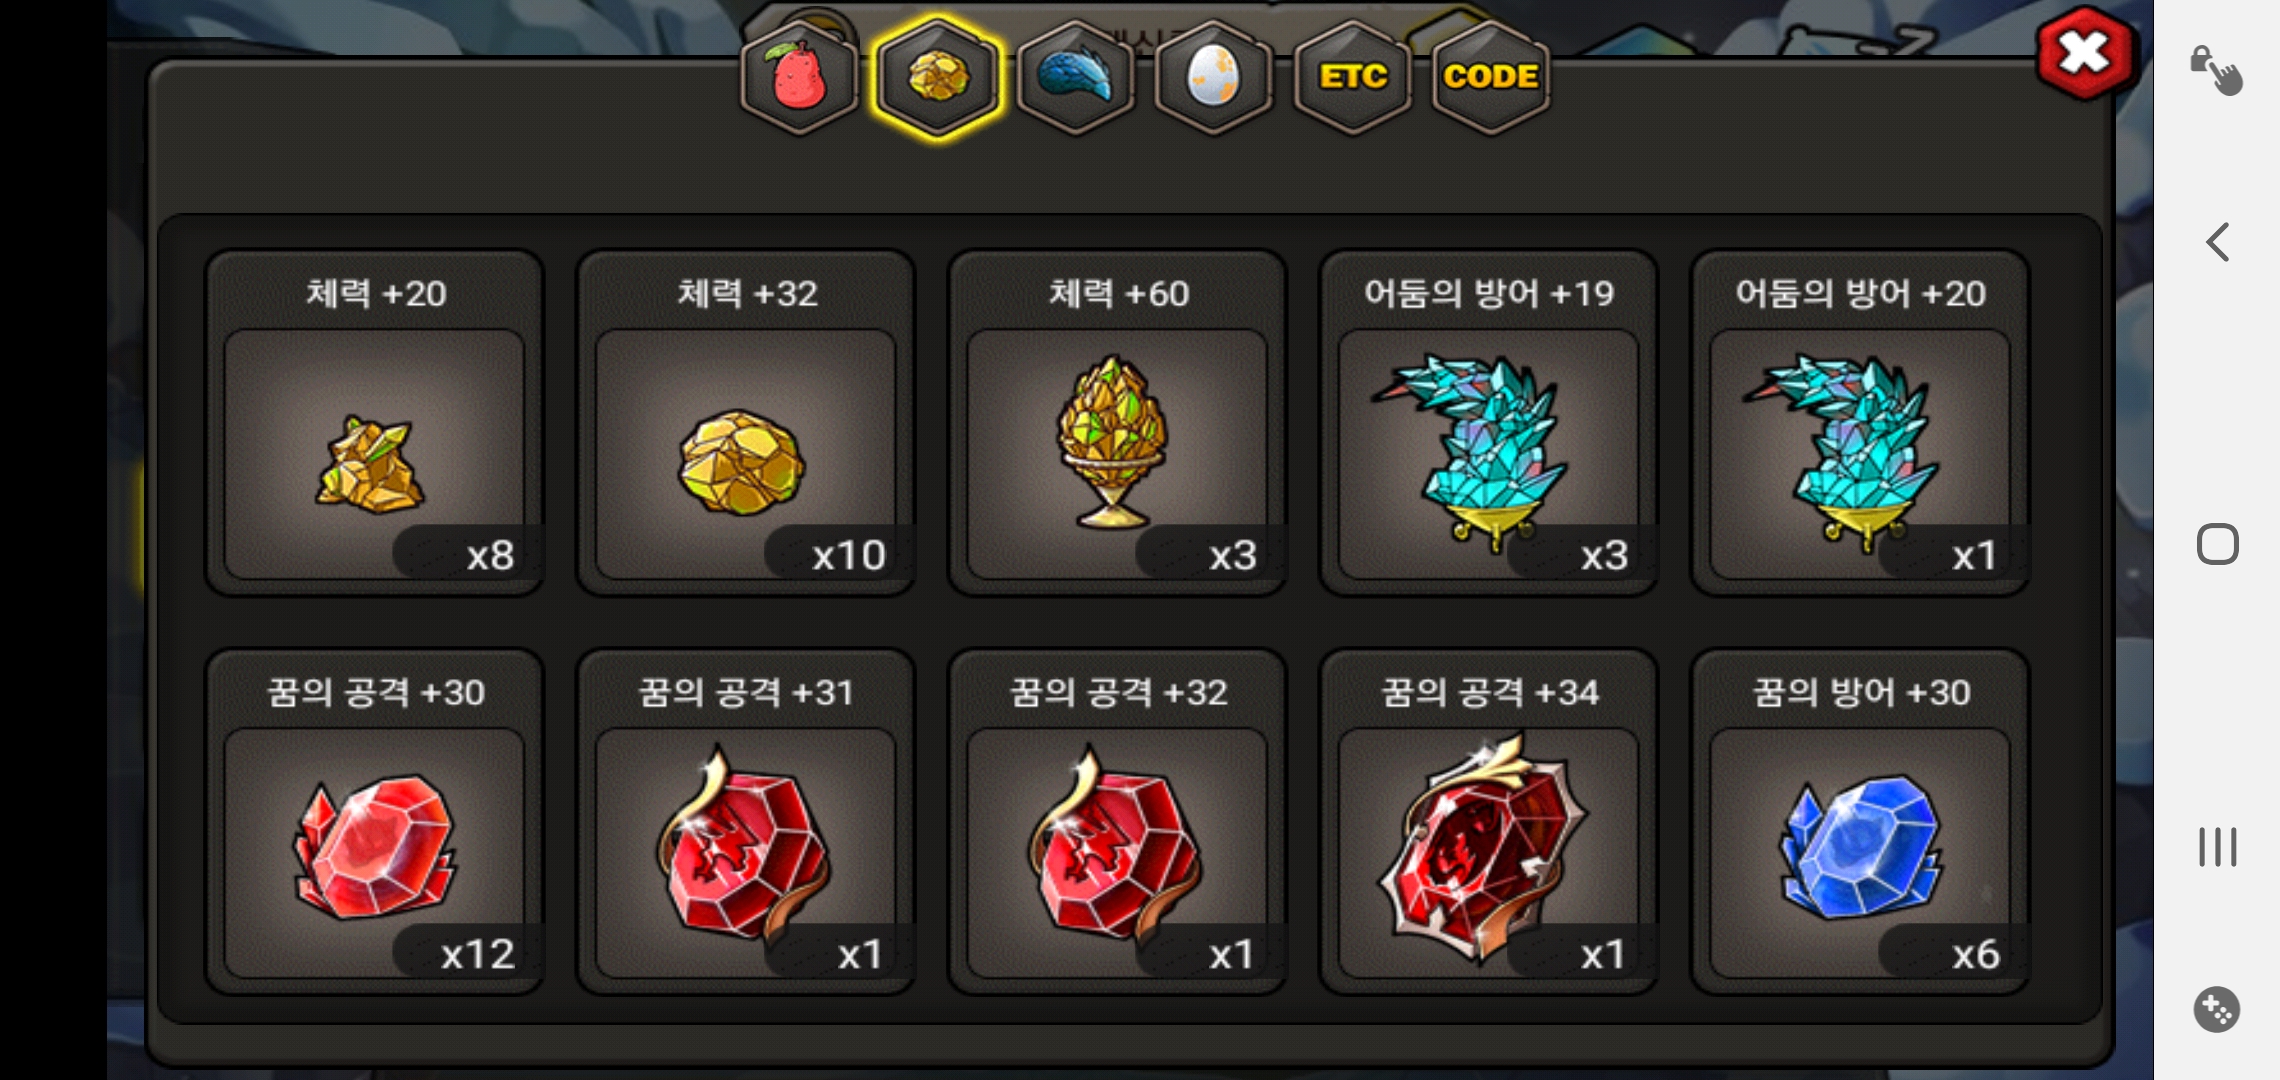Select the golden gem tab
Image resolution: width=2280 pixels, height=1080 pixels.
(x=937, y=76)
